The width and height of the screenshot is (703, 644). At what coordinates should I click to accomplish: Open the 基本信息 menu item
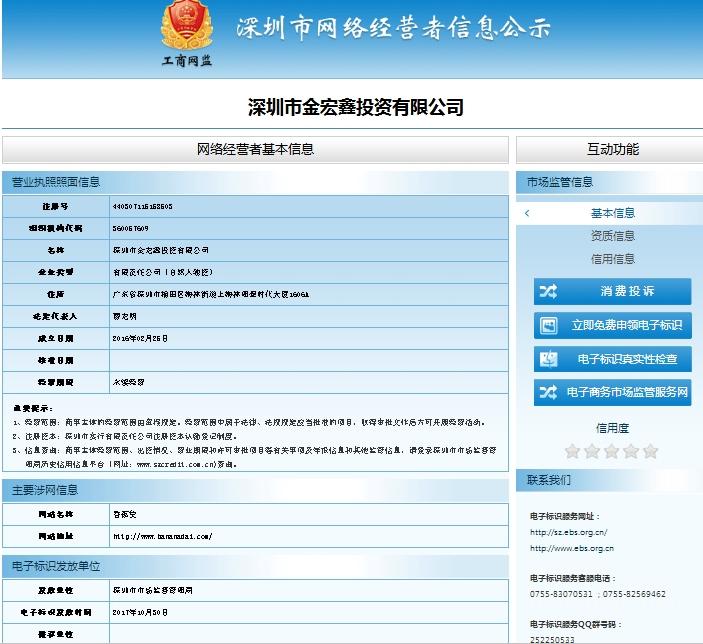tap(612, 213)
